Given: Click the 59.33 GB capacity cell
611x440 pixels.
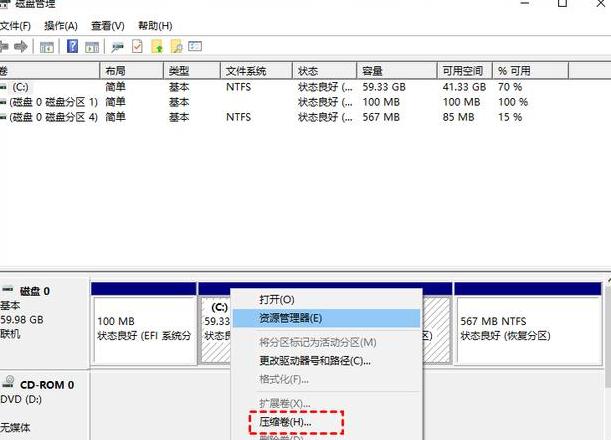Looking at the screenshot, I should (384, 87).
